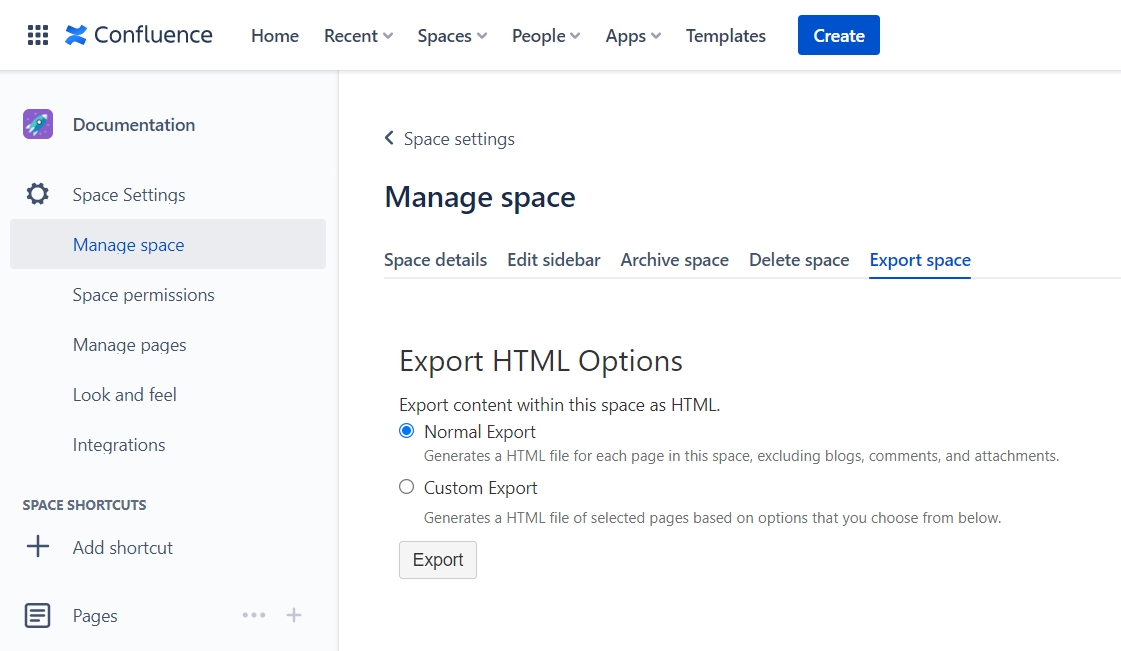
Task: Click the blue Create button
Action: pos(838,34)
